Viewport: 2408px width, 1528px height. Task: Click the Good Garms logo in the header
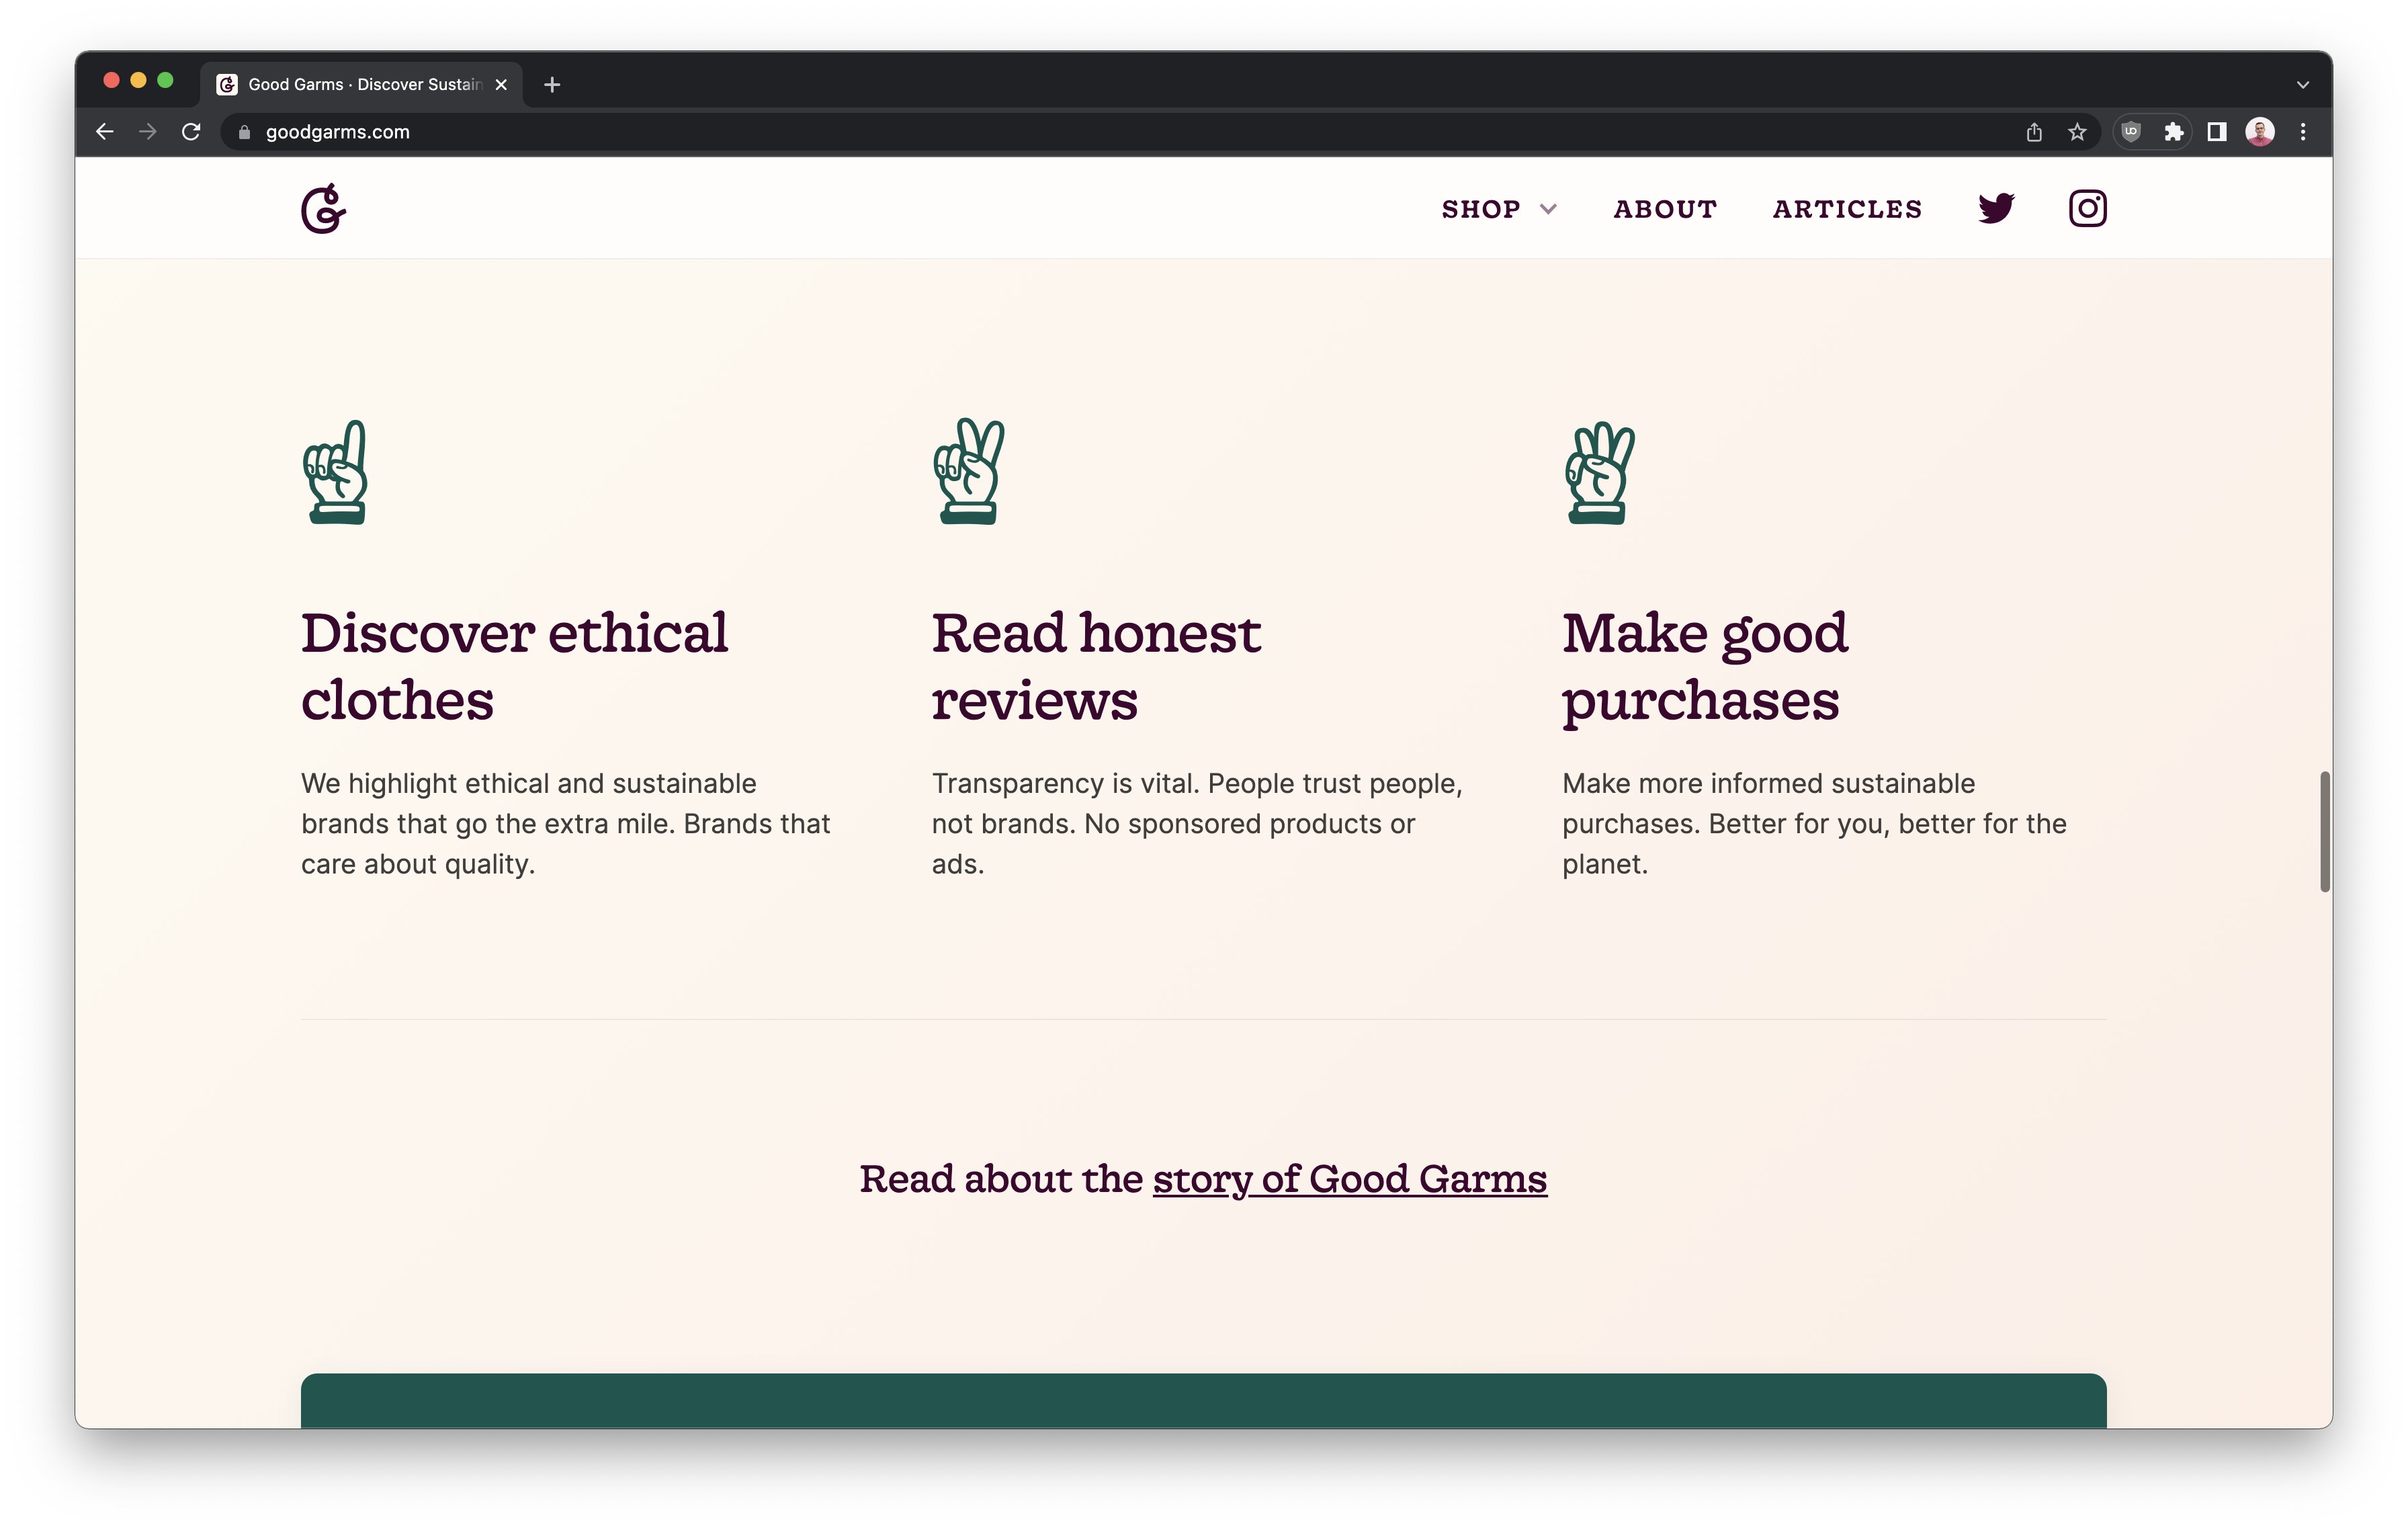click(x=324, y=208)
